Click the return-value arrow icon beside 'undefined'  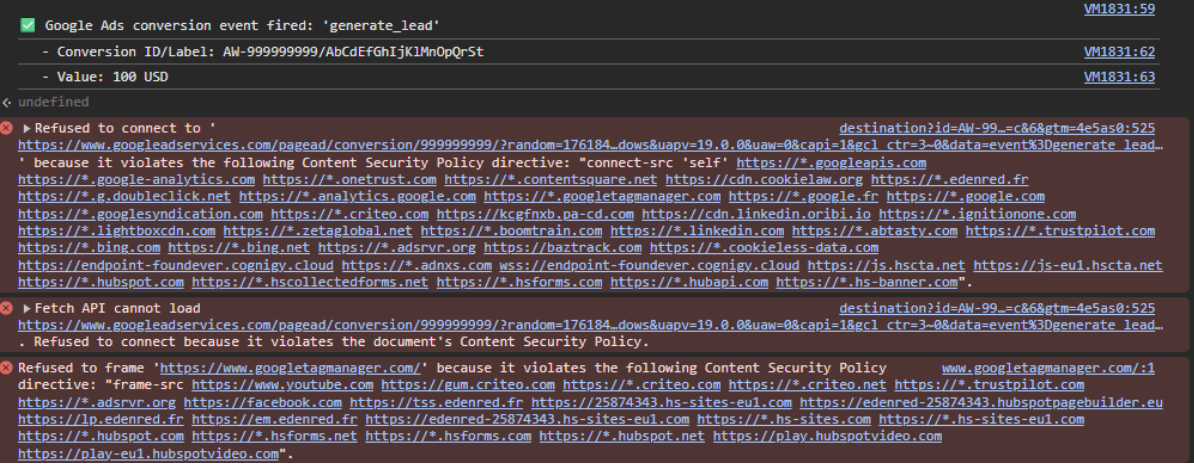click(x=7, y=102)
